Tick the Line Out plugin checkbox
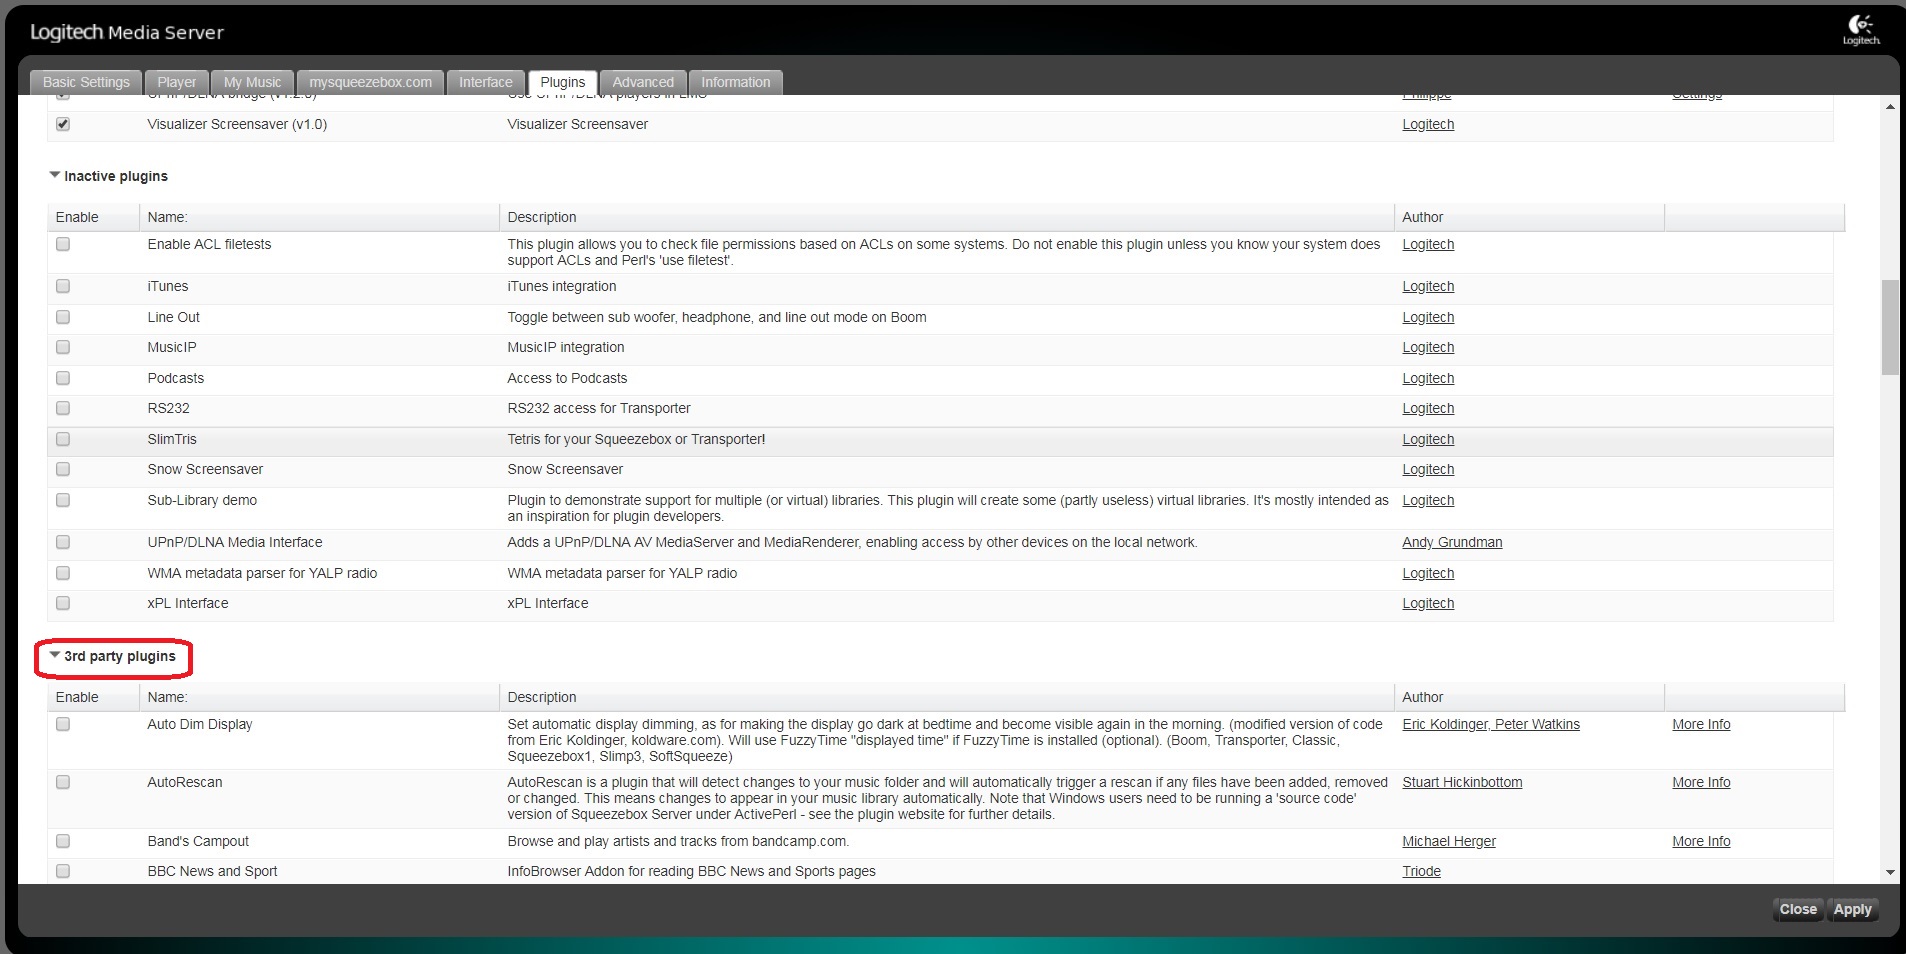Image resolution: width=1906 pixels, height=954 pixels. click(x=63, y=317)
